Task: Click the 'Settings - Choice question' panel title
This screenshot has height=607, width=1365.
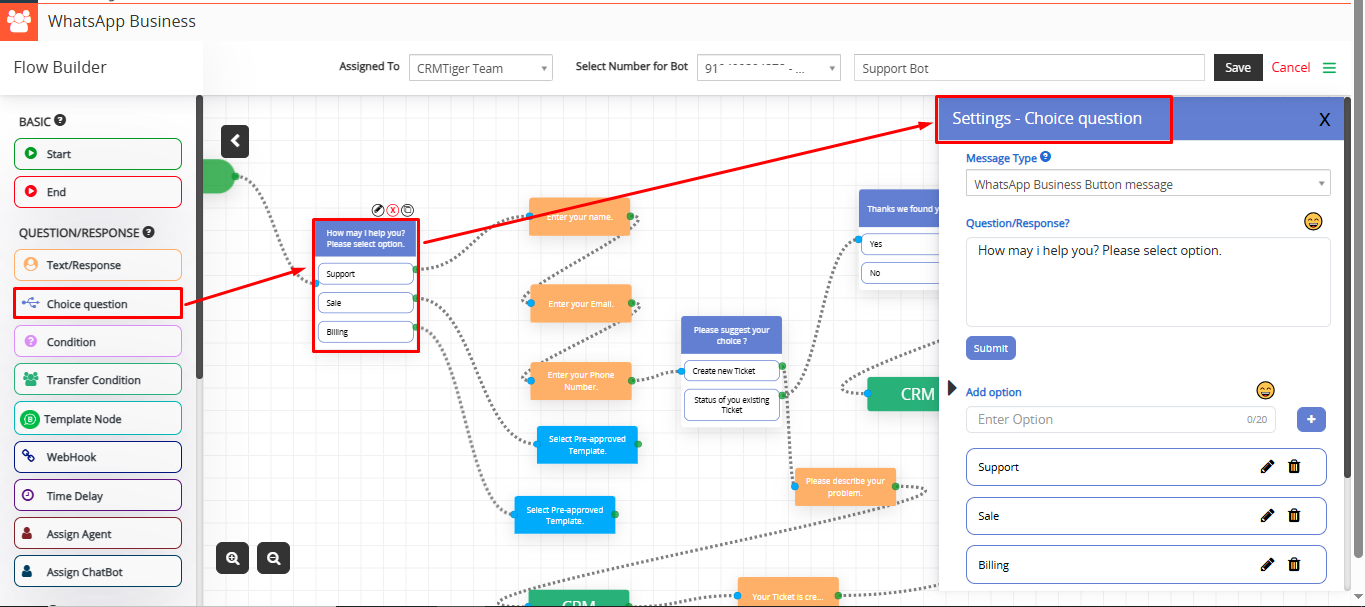Action: click(1047, 119)
